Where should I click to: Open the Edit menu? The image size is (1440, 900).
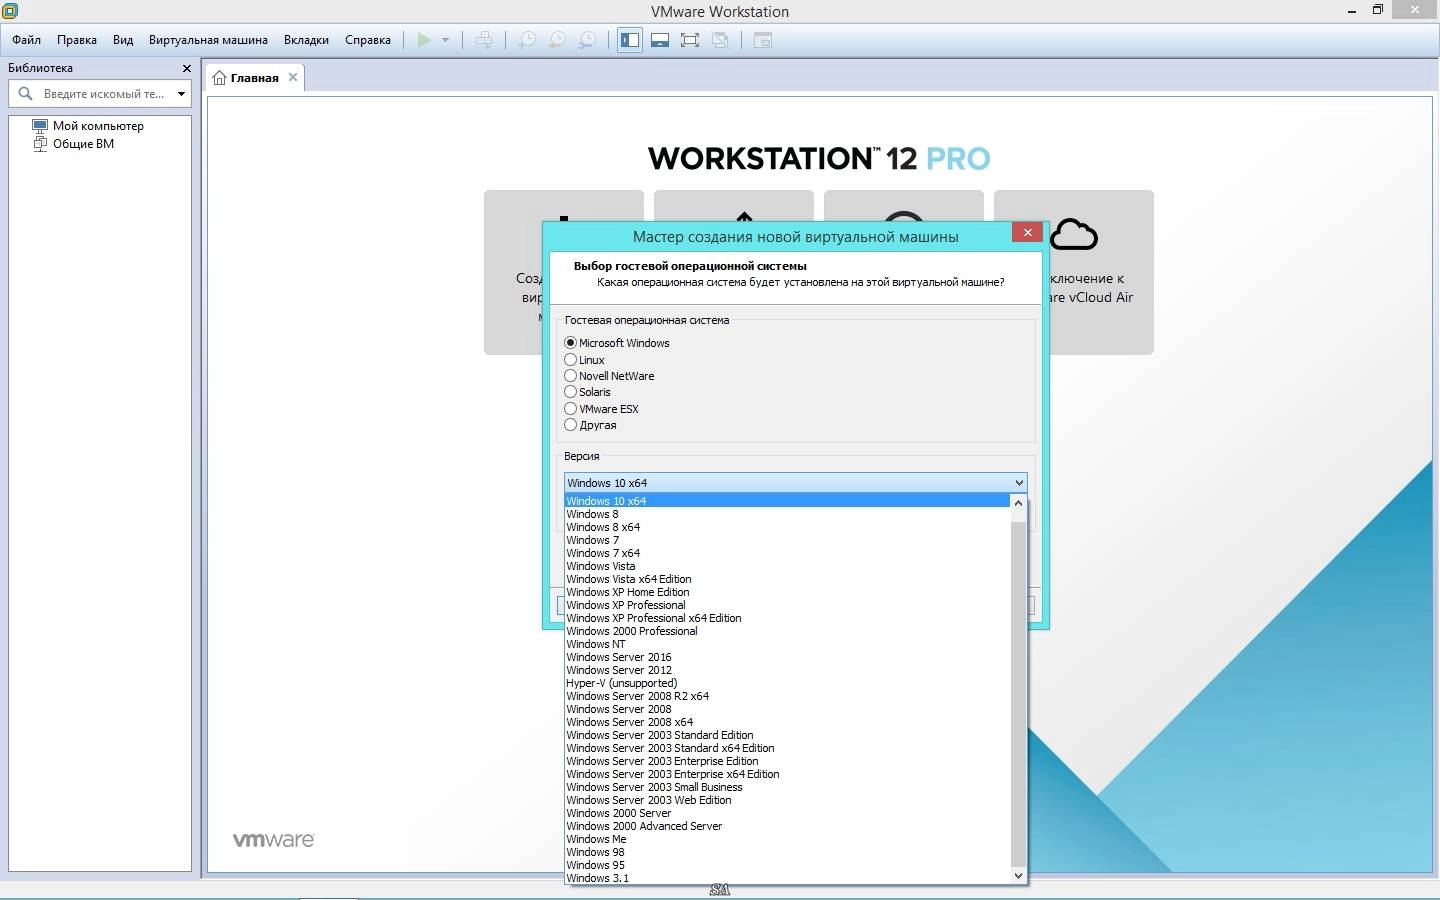[77, 40]
